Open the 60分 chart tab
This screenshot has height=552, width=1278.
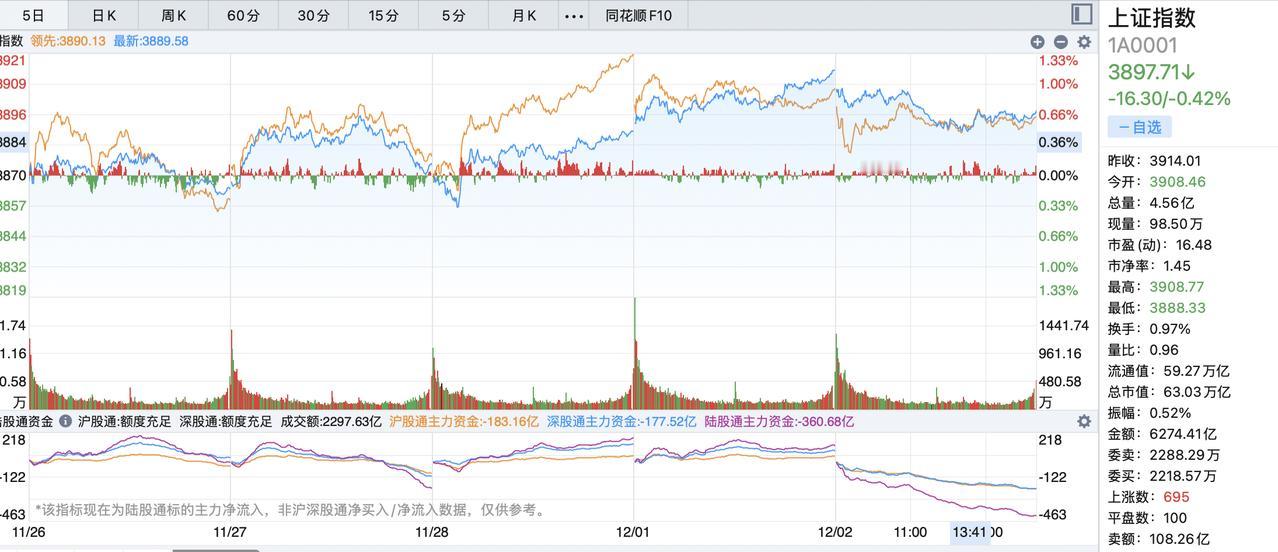(244, 15)
